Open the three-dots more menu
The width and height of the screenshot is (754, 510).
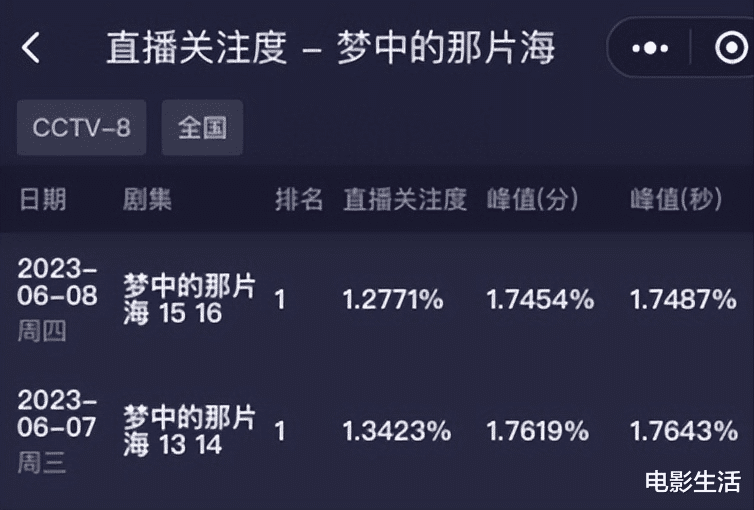(651, 47)
